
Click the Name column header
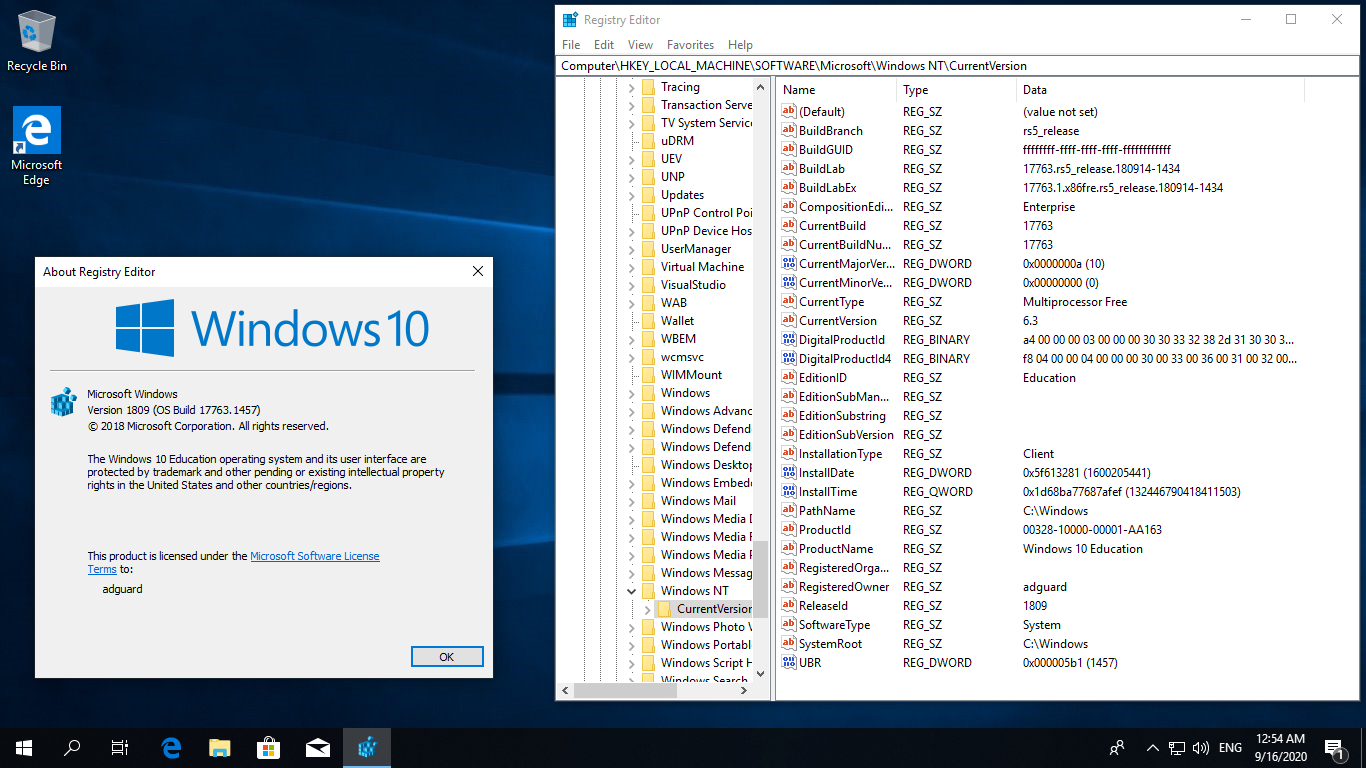pos(838,90)
